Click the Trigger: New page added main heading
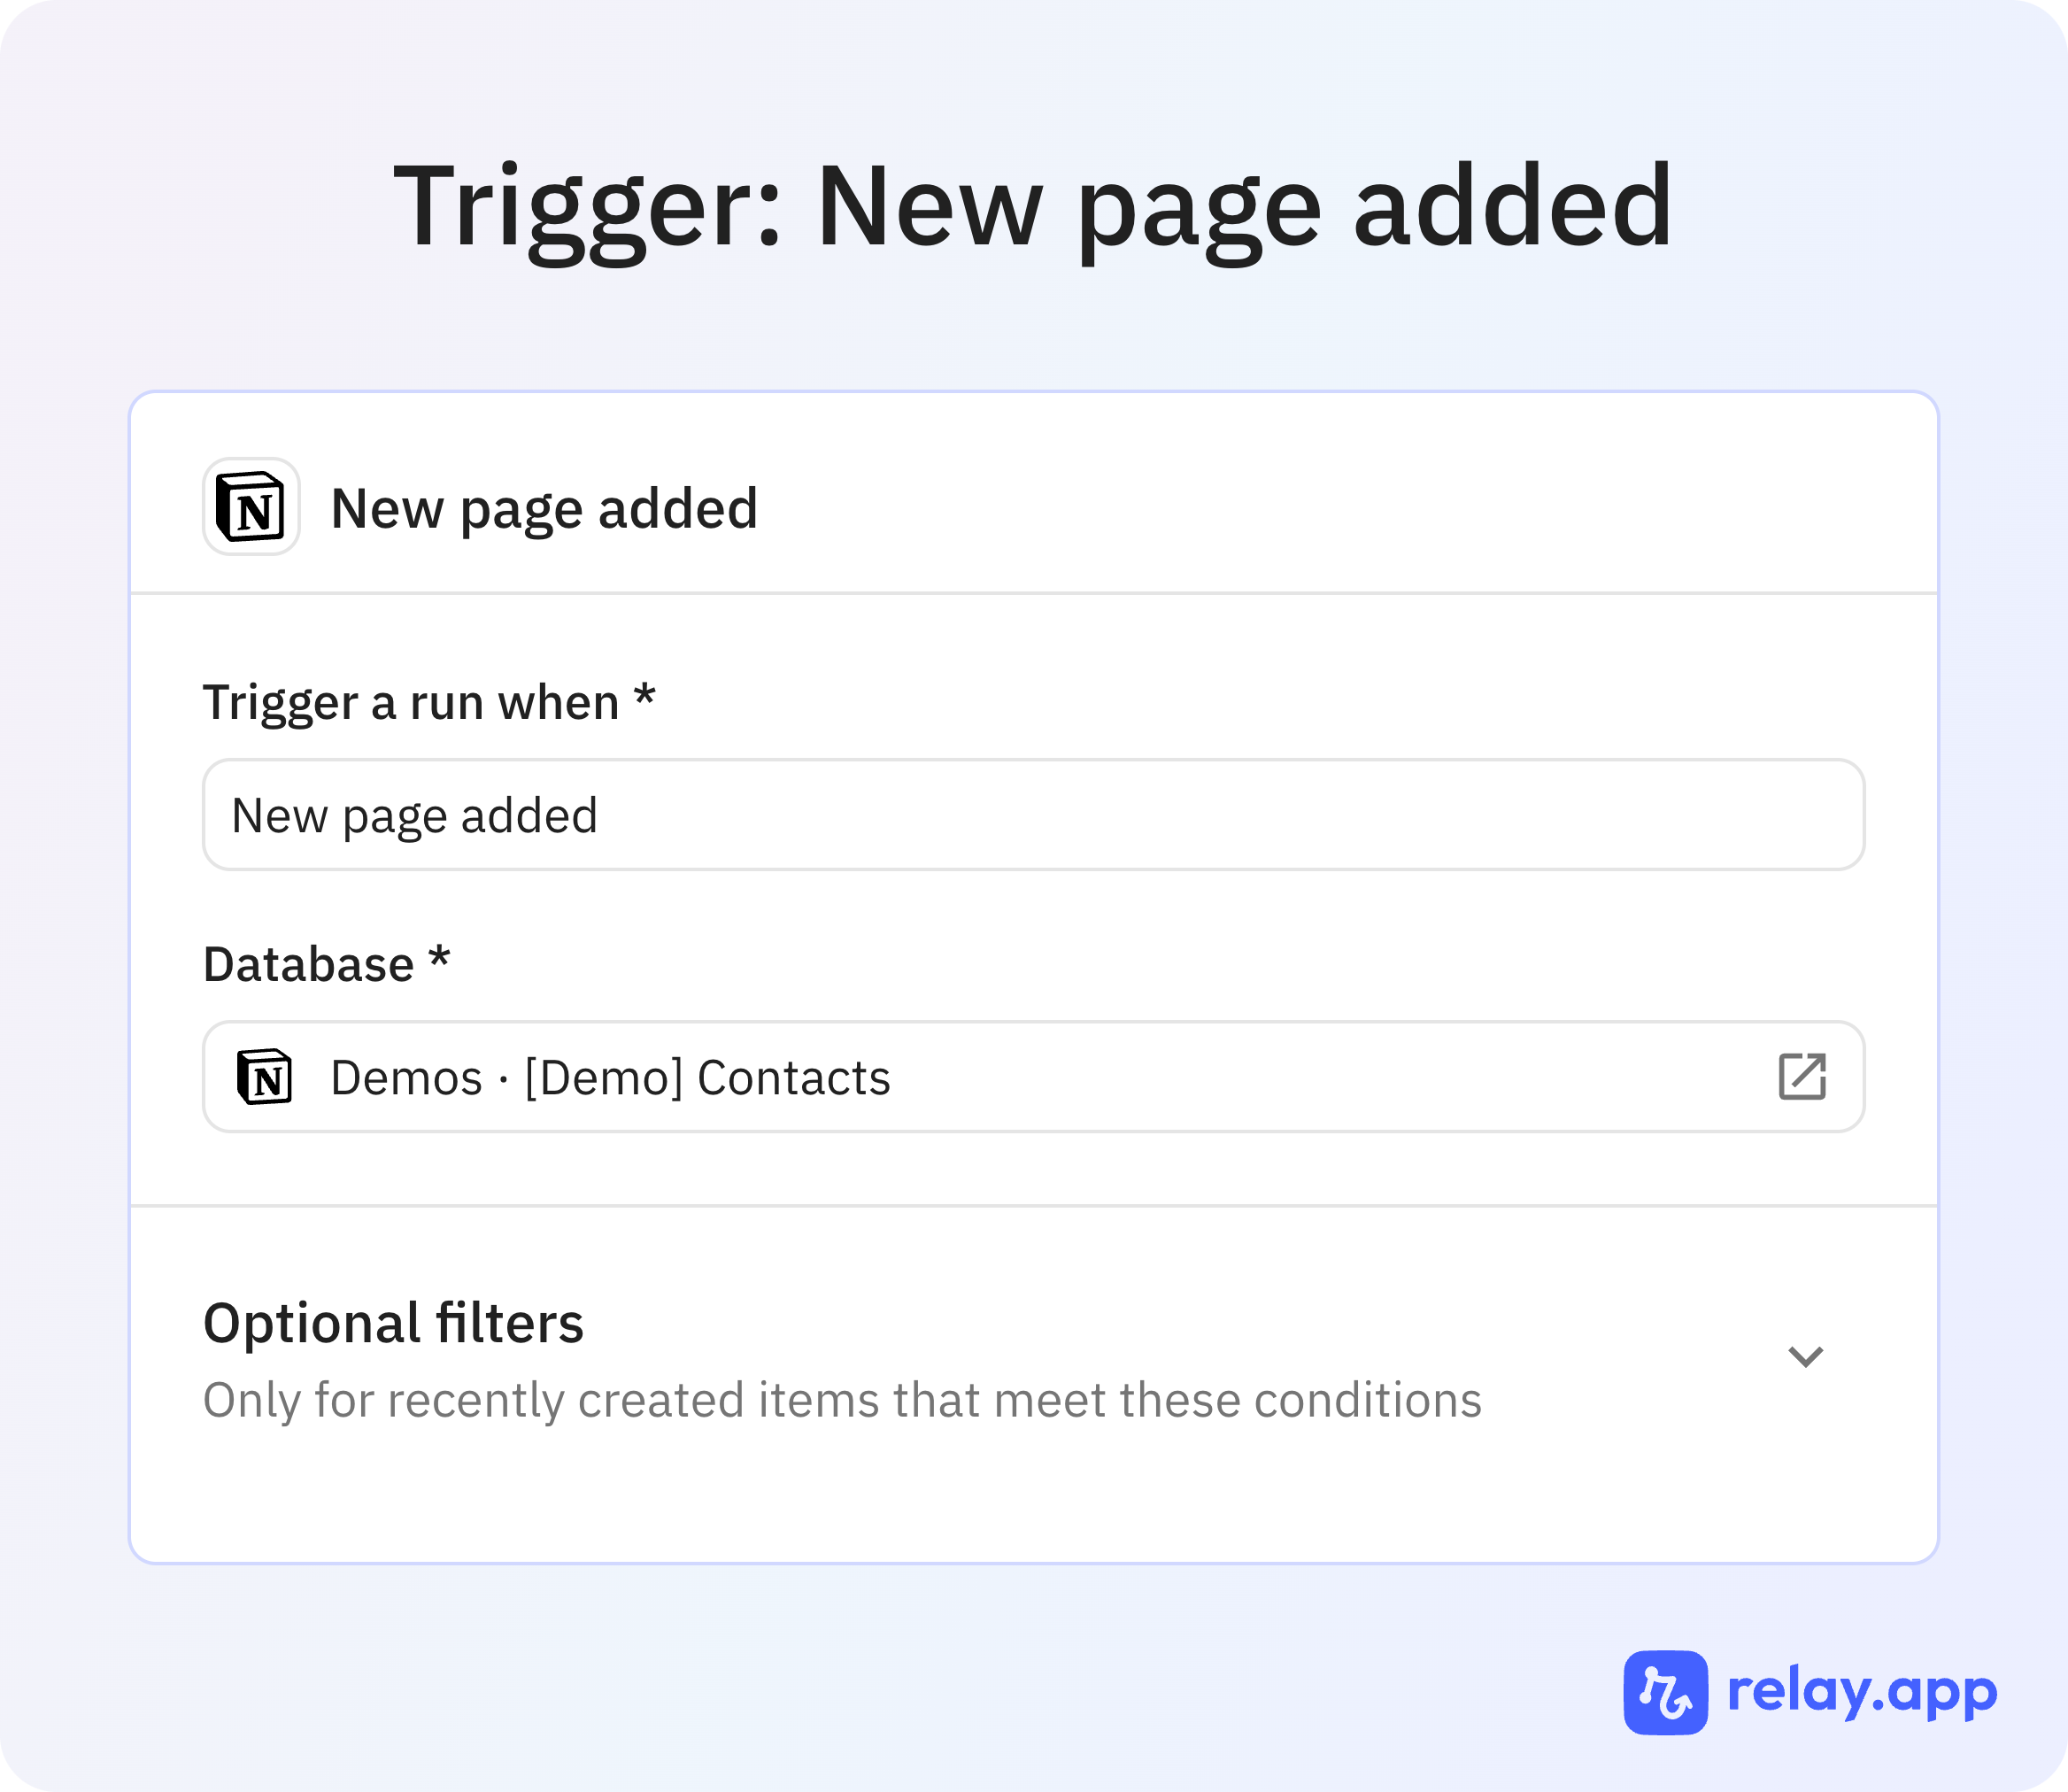The image size is (2068, 1792). 1032,207
